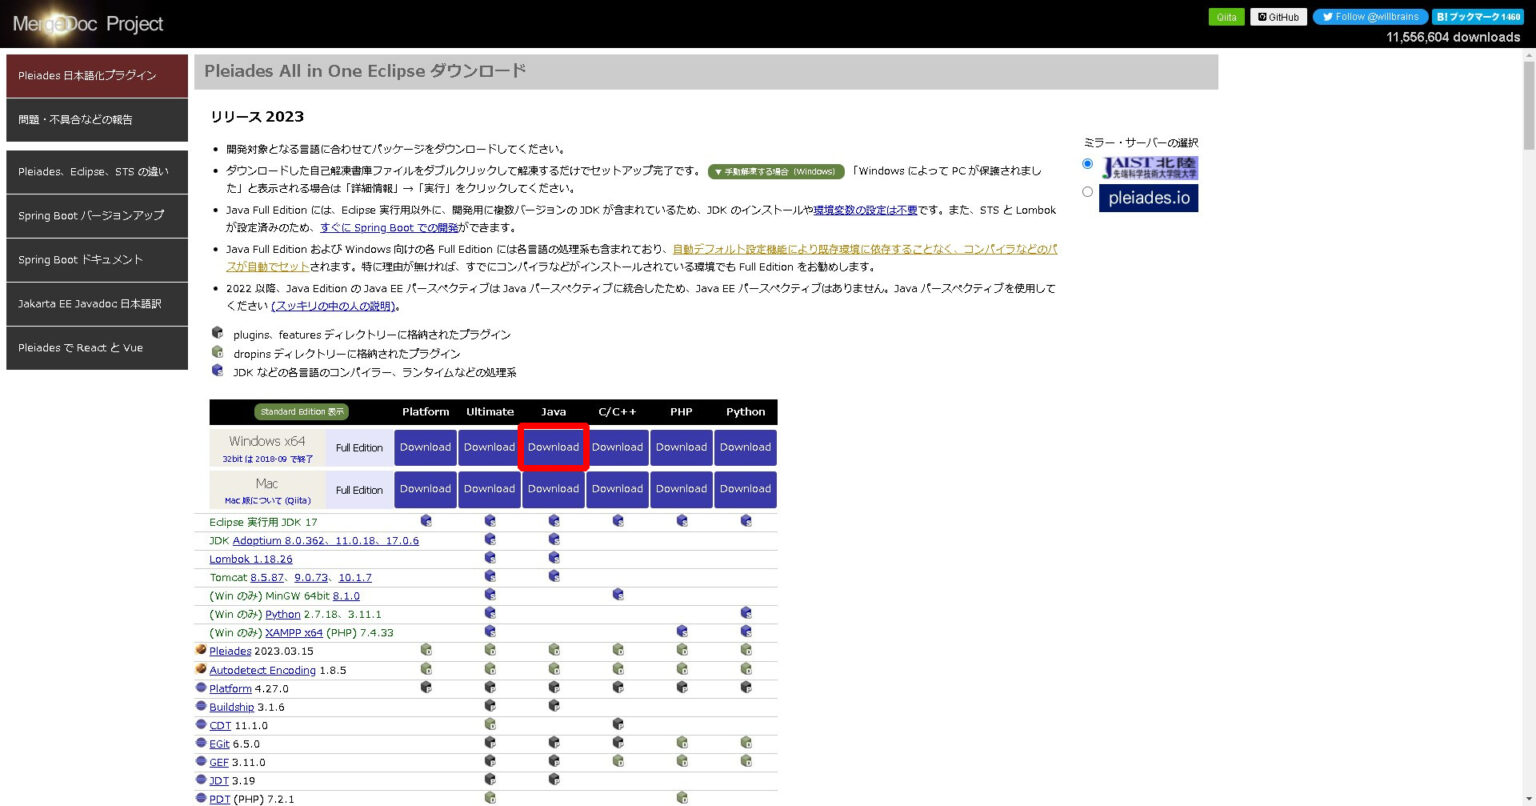
Task: Click the Java column icon for Eclipse 実行用 JDK 17
Action: click(554, 520)
